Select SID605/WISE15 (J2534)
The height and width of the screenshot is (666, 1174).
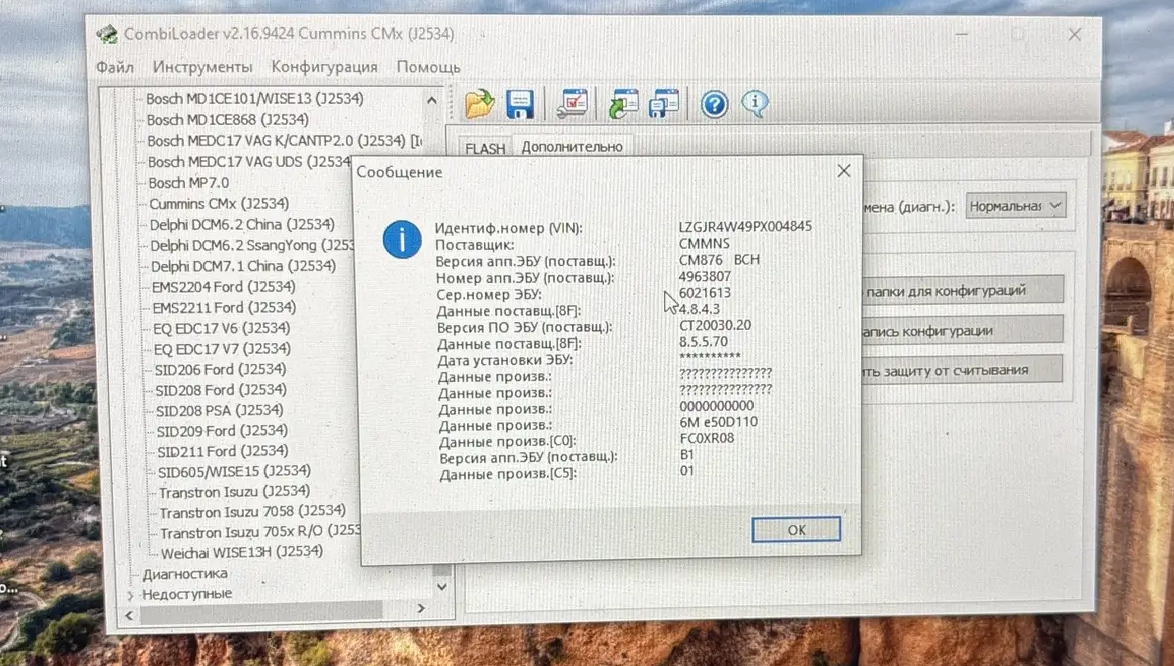pos(234,471)
